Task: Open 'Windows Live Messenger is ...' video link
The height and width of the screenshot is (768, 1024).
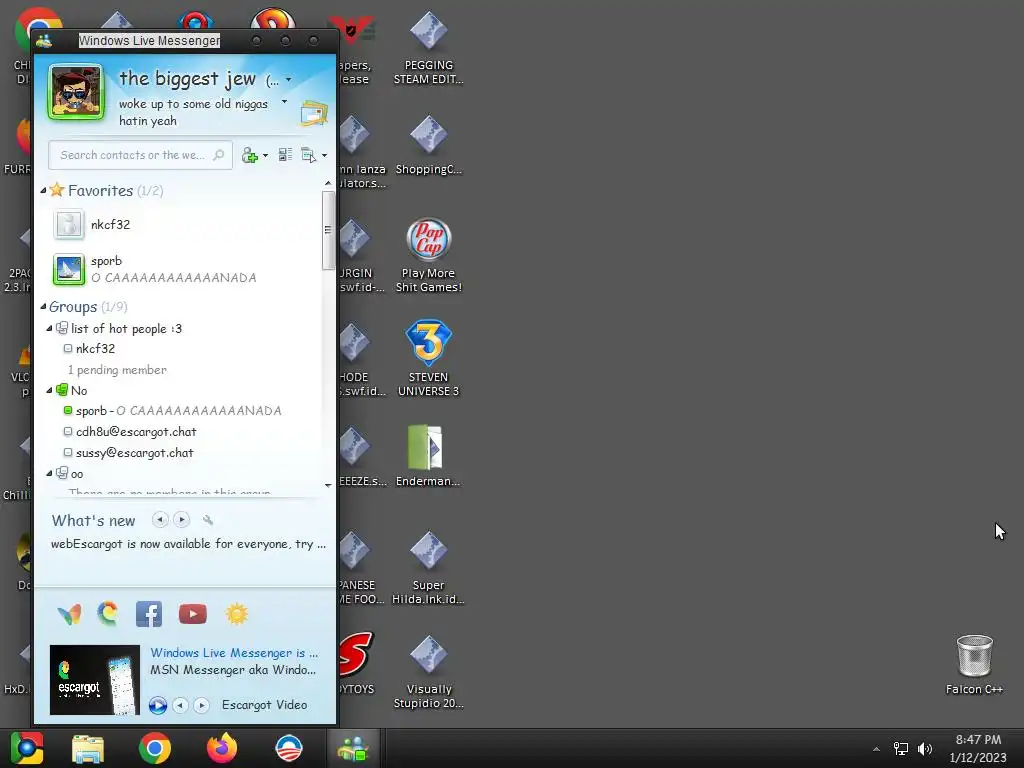Action: 234,653
